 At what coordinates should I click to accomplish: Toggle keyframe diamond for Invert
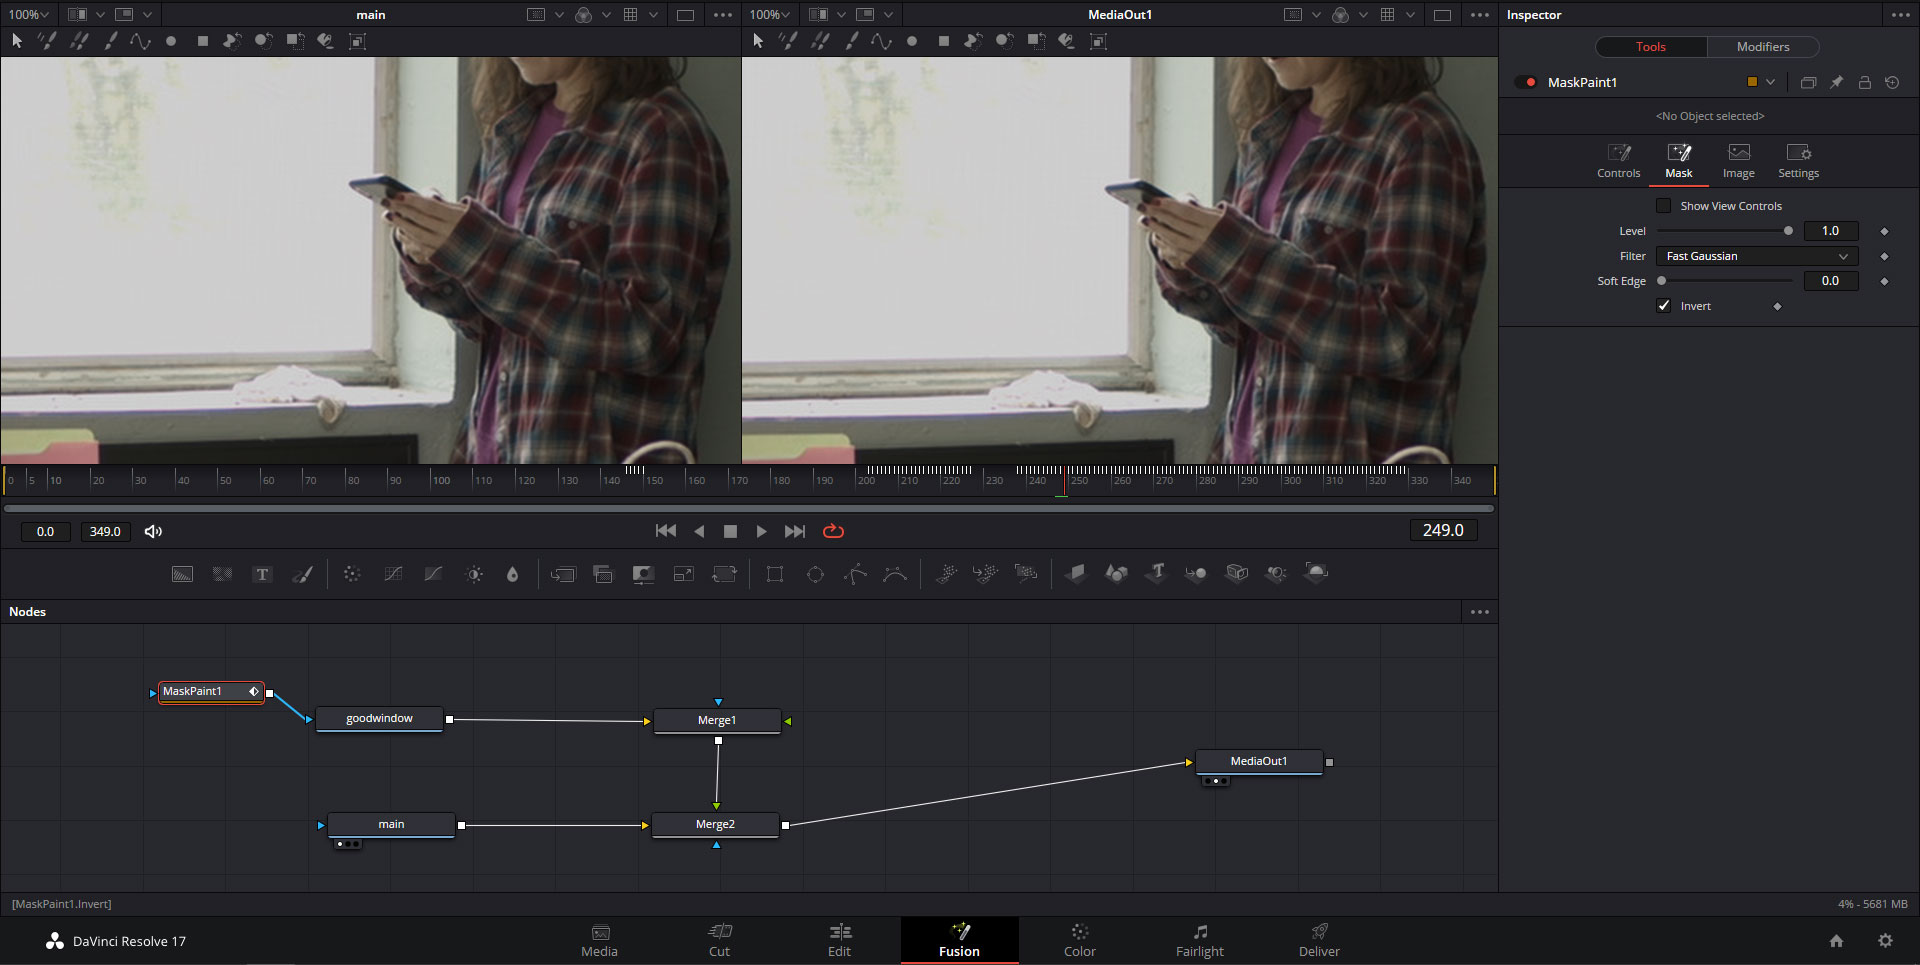1777,307
